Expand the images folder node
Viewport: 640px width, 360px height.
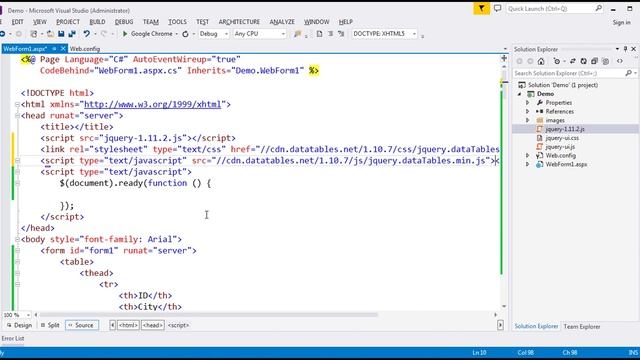[527, 120]
